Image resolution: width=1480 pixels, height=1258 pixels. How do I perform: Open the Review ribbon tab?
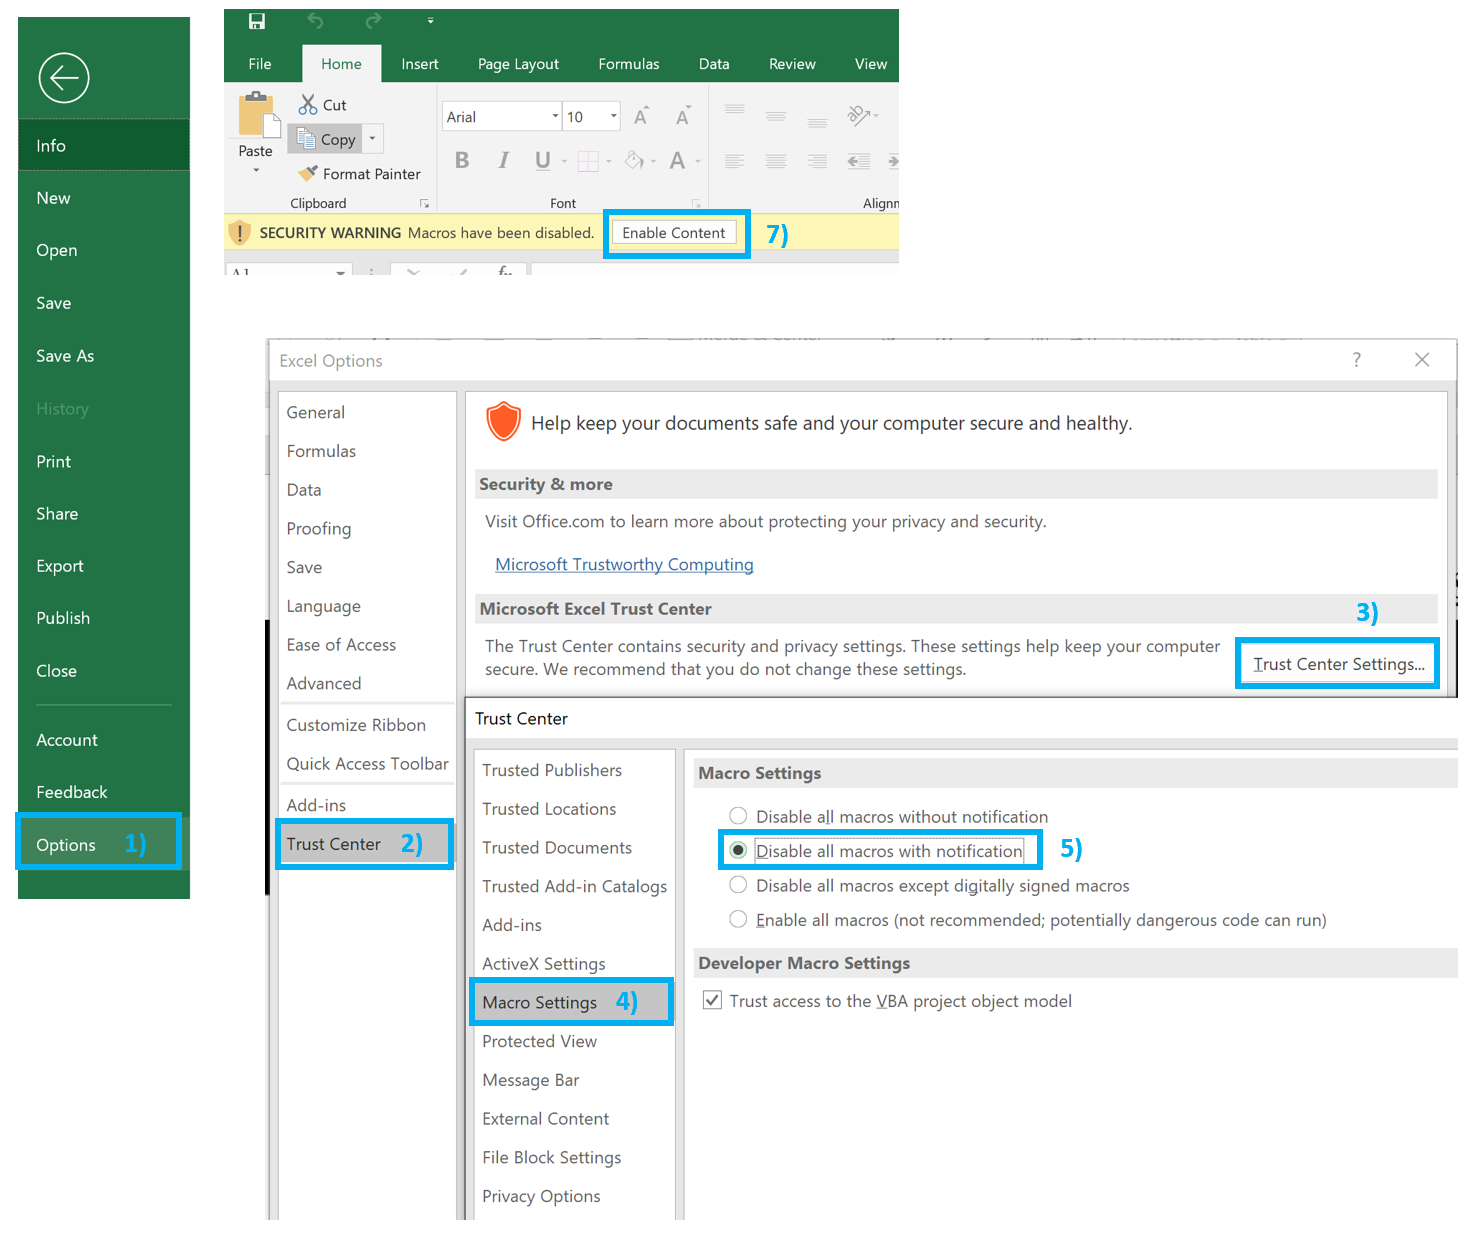point(792,64)
